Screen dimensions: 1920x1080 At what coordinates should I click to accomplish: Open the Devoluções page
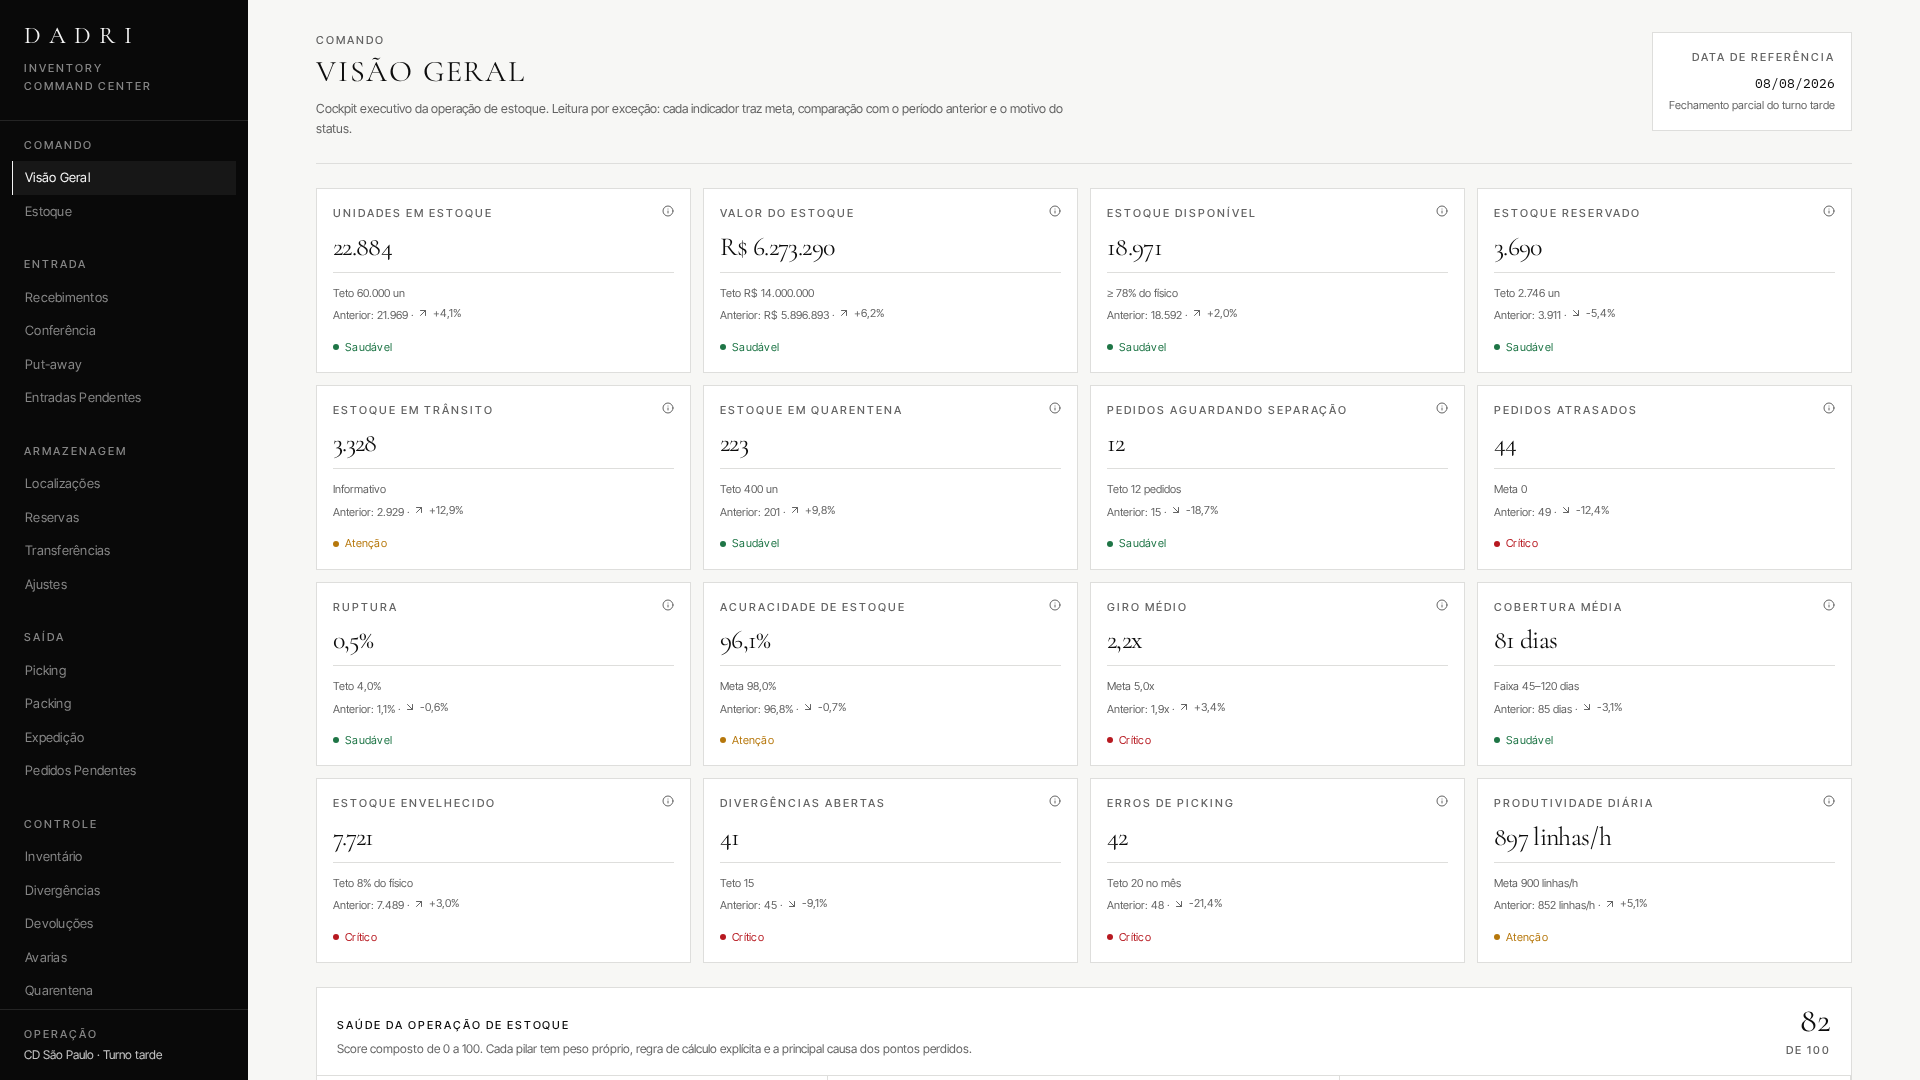124,924
